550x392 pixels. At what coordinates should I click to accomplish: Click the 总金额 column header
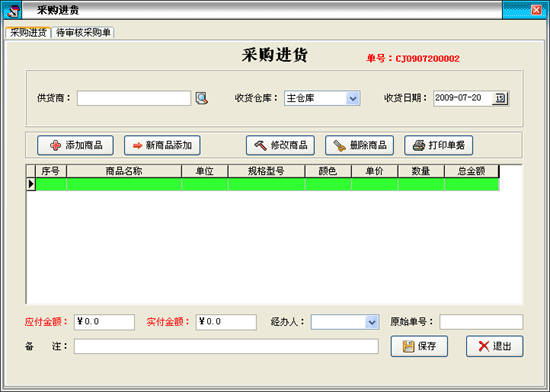pyautogui.click(x=471, y=171)
